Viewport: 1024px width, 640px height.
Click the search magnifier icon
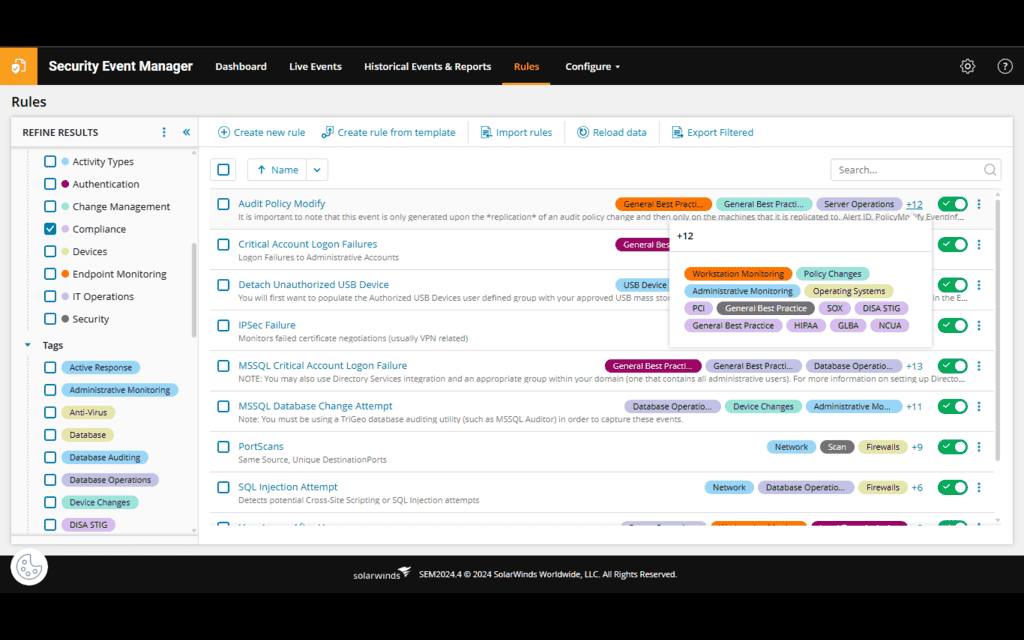tap(989, 170)
